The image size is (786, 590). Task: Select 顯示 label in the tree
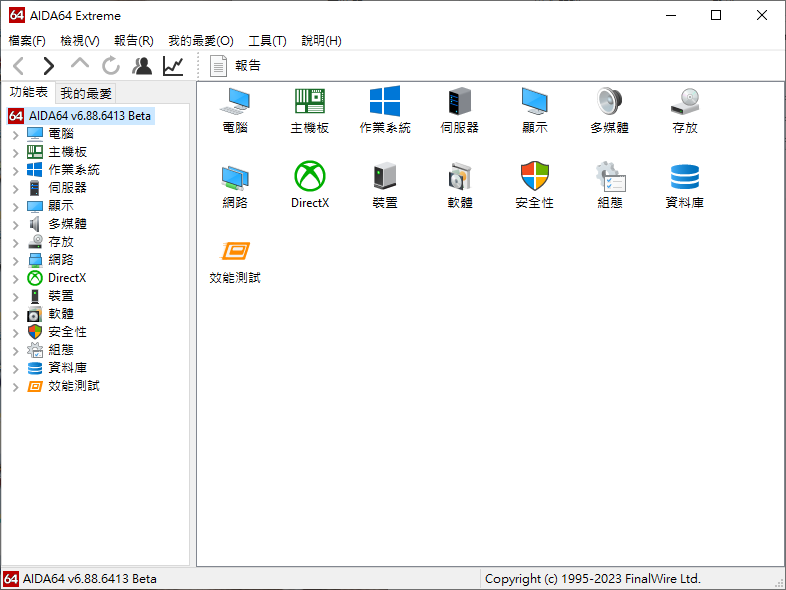click(61, 206)
